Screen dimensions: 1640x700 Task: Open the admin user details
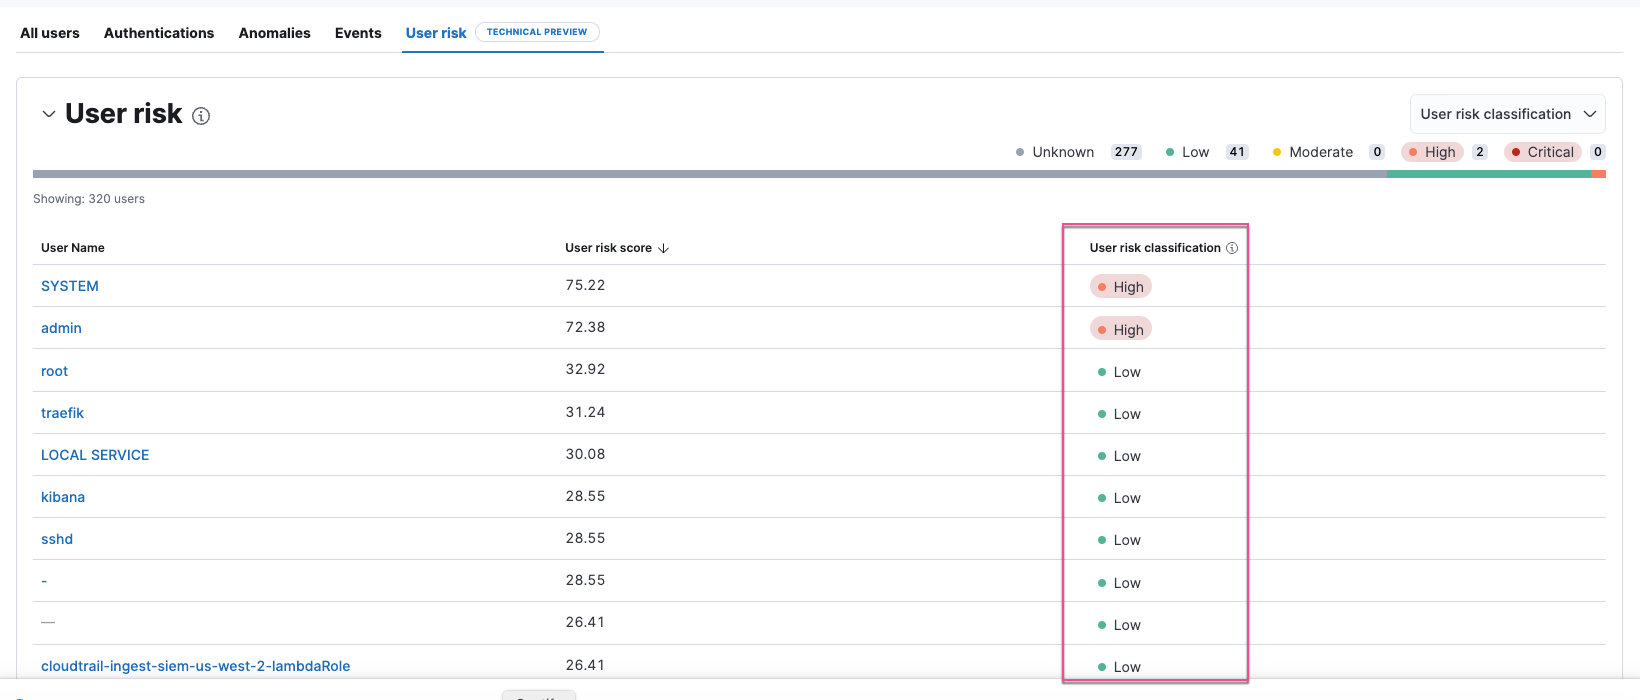tap(61, 328)
